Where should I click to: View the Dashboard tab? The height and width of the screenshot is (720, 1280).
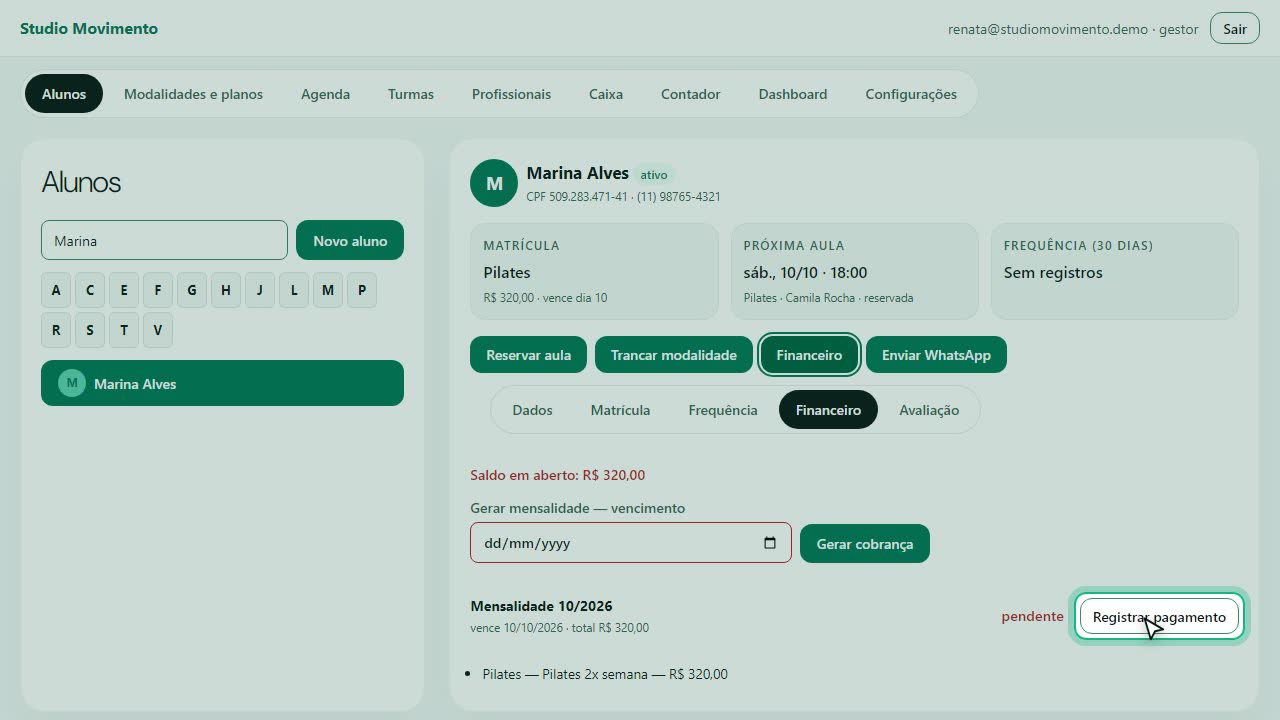(793, 94)
